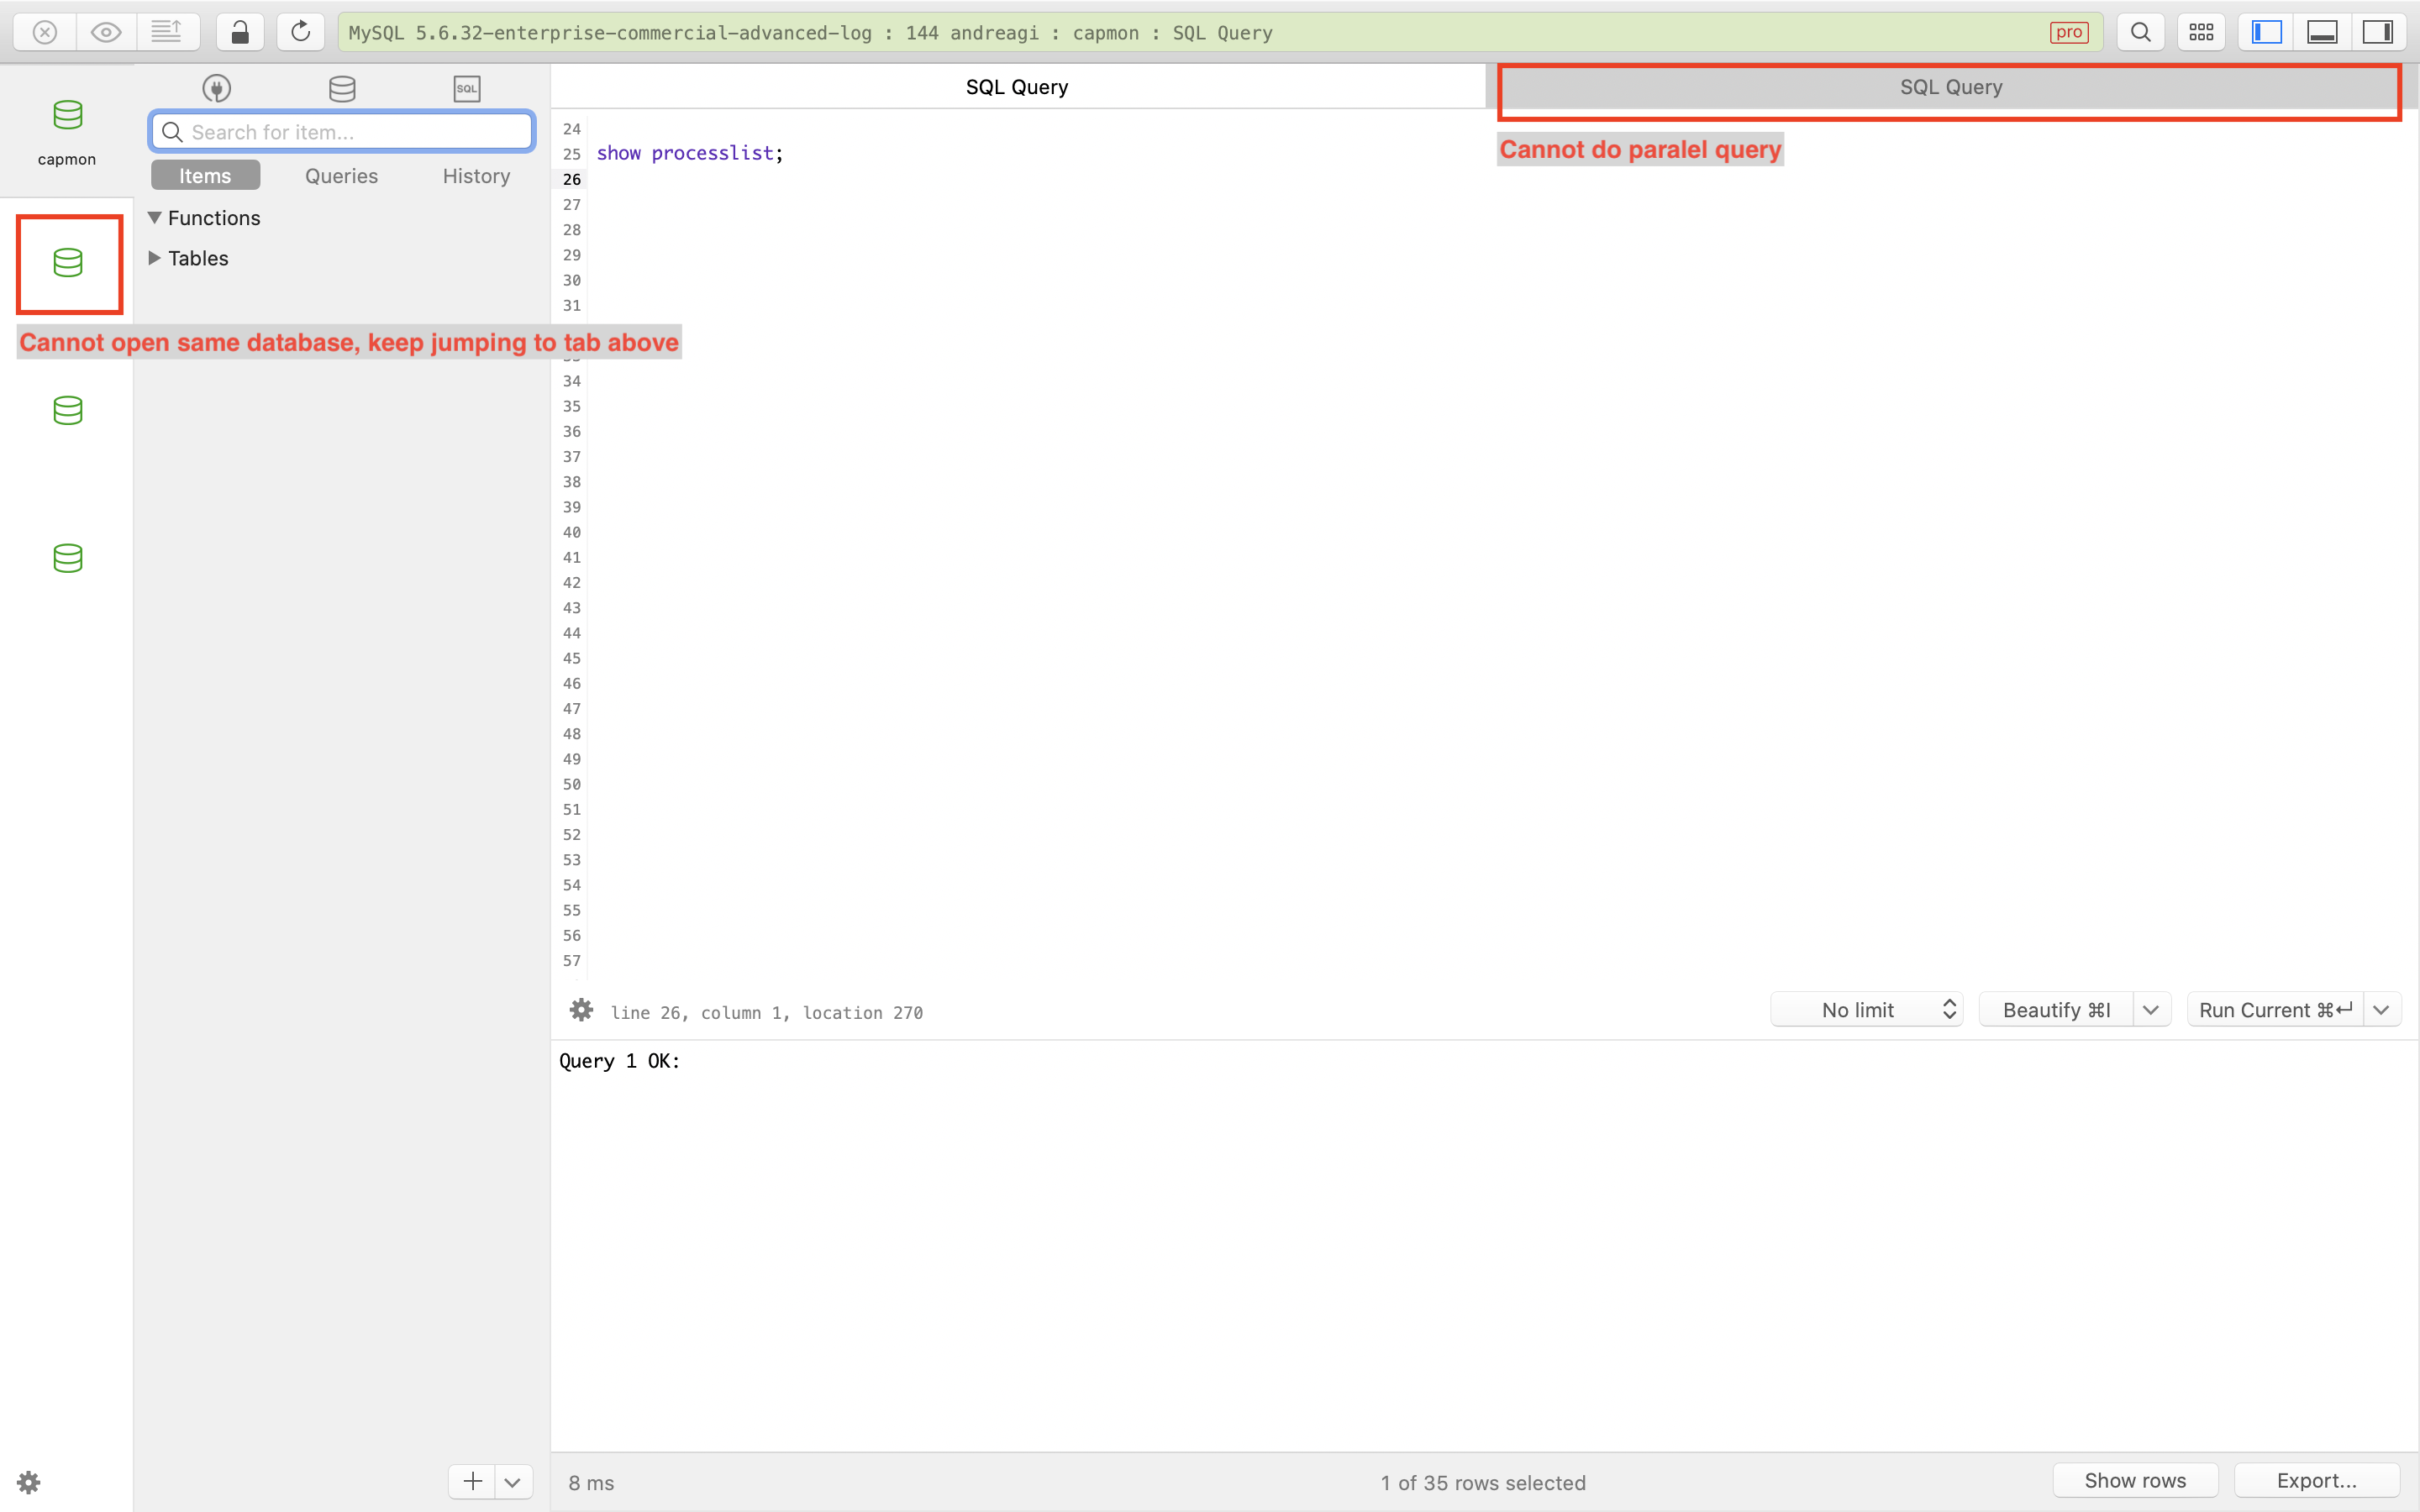Click the eye preview icon in the toolbar

(x=106, y=31)
